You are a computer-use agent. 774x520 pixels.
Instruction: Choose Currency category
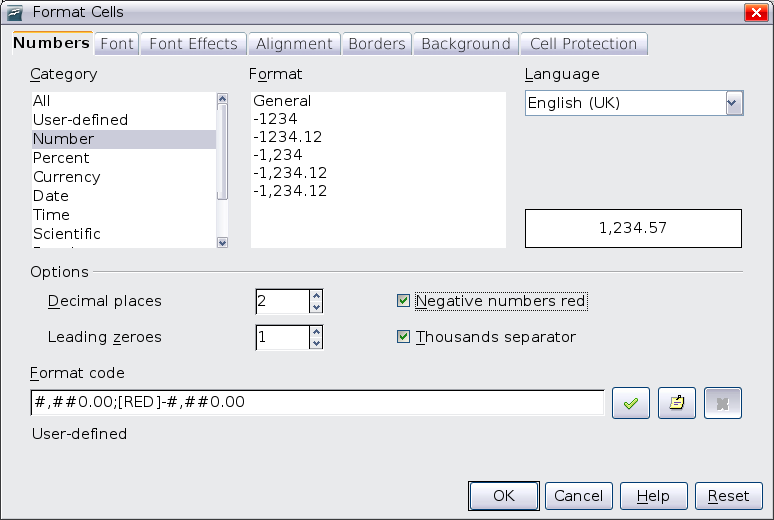tap(123, 177)
